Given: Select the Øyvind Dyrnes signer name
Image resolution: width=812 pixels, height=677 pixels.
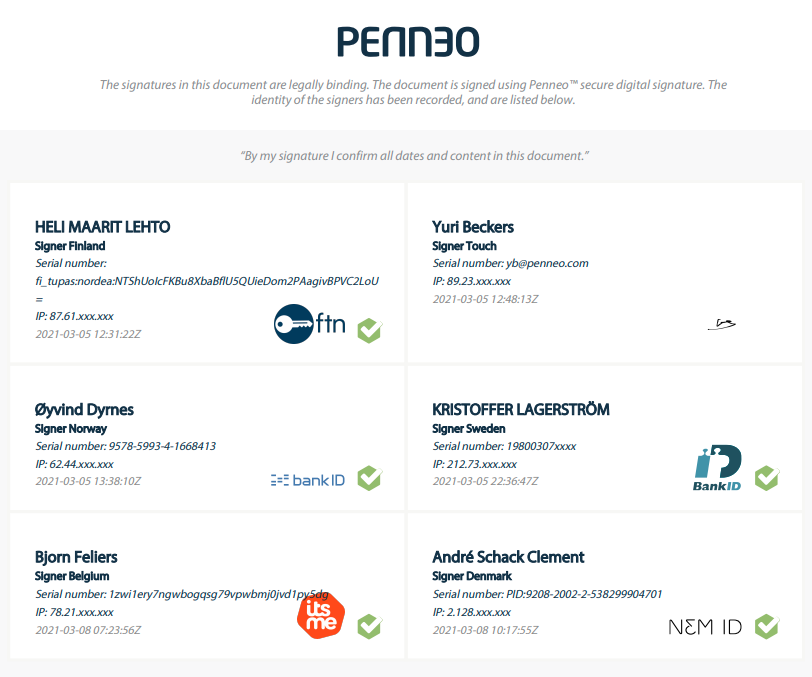Looking at the screenshot, I should [84, 410].
